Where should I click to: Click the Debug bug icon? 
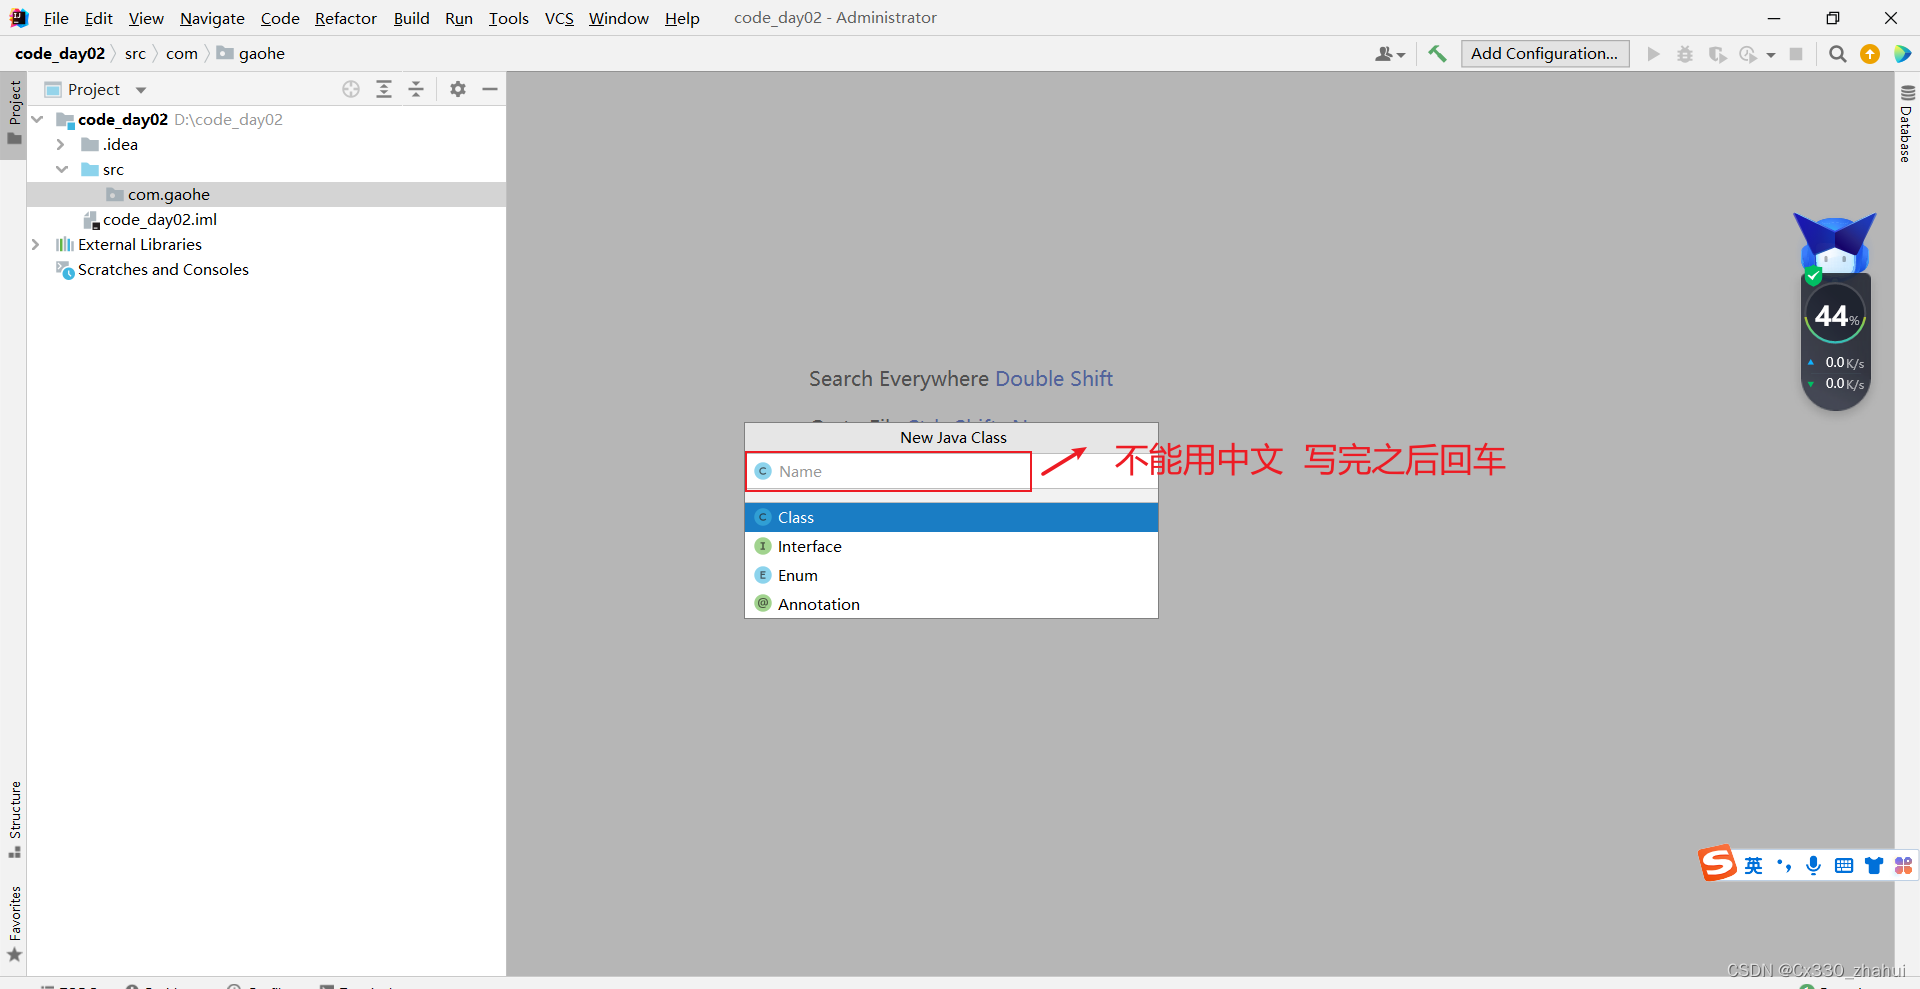[x=1685, y=54]
